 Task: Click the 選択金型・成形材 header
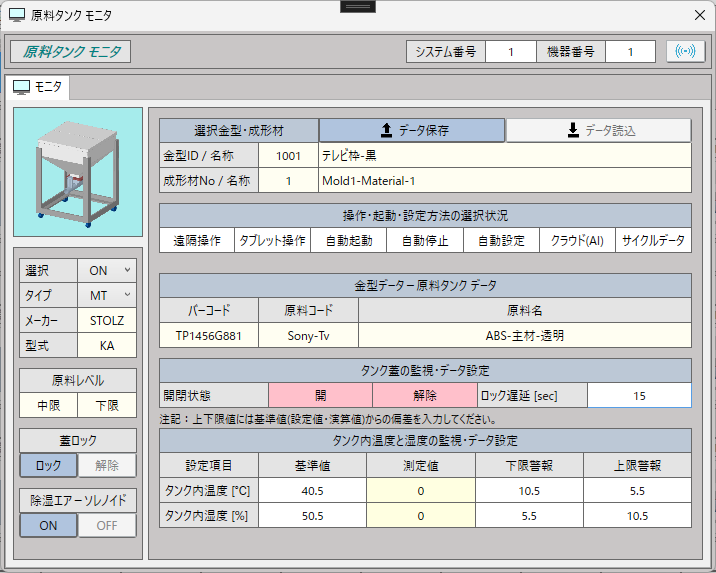239,131
